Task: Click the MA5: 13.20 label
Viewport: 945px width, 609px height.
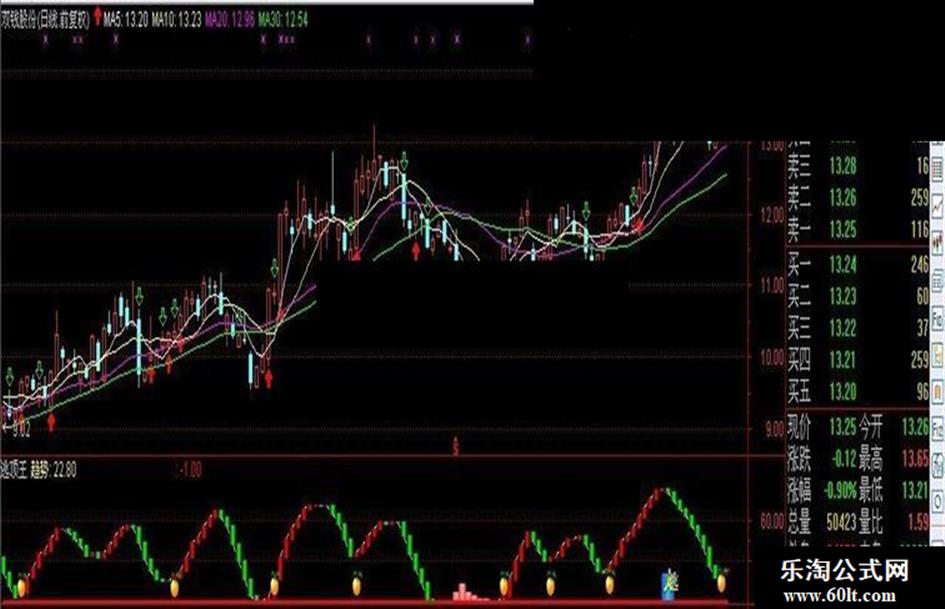Action: pos(125,20)
